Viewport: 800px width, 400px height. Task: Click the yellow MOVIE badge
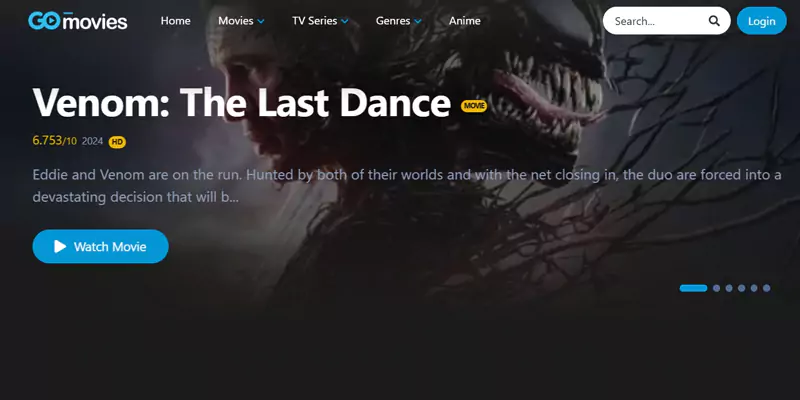click(474, 106)
